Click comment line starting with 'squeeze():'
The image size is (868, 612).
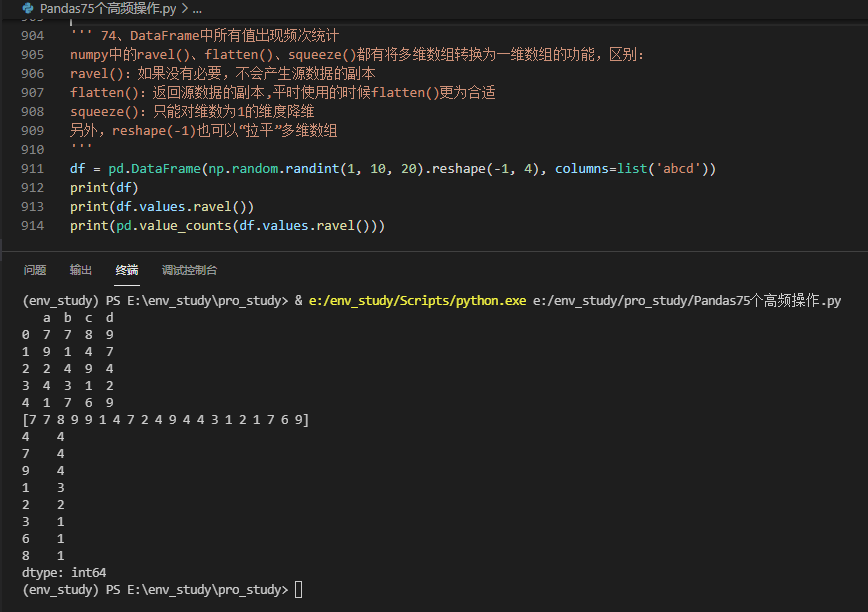(x=192, y=112)
